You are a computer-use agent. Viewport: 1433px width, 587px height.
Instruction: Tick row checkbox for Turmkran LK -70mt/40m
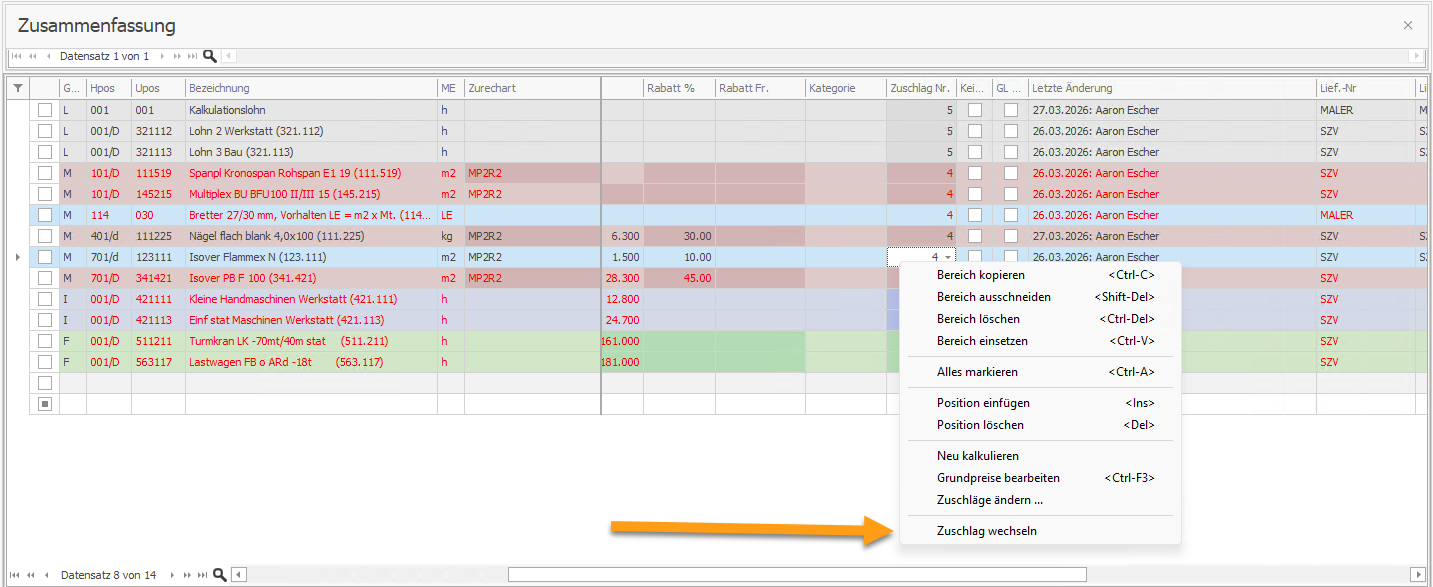point(44,341)
